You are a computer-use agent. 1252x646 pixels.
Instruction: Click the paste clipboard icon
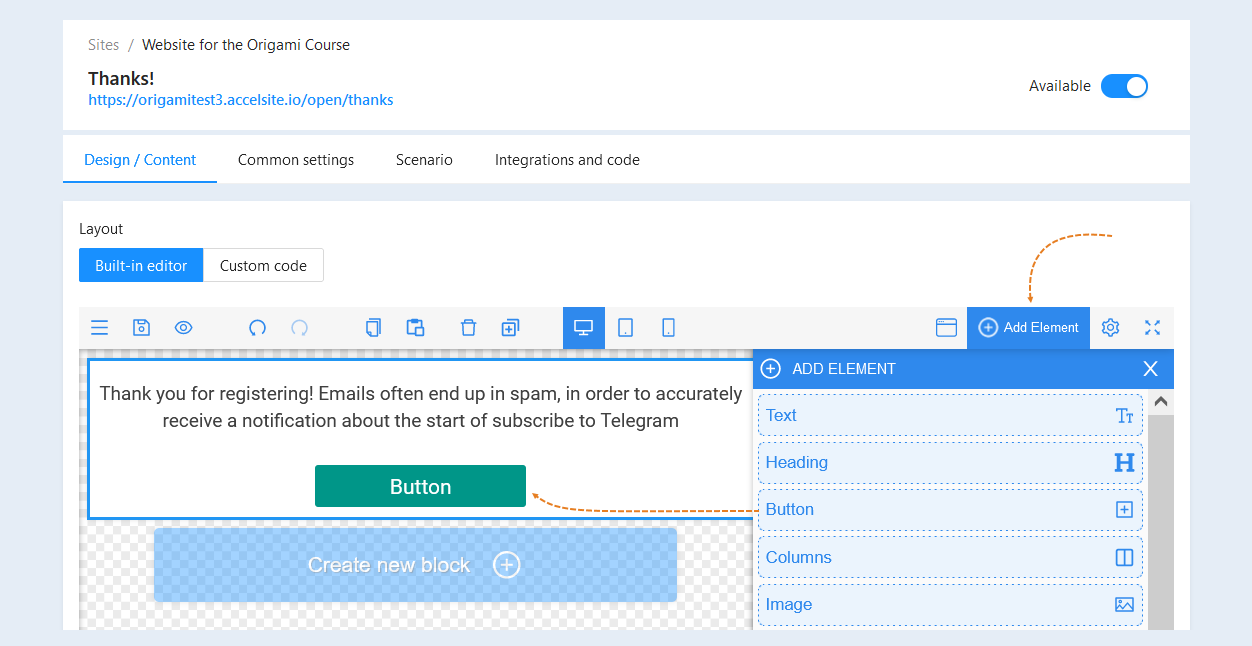click(415, 328)
